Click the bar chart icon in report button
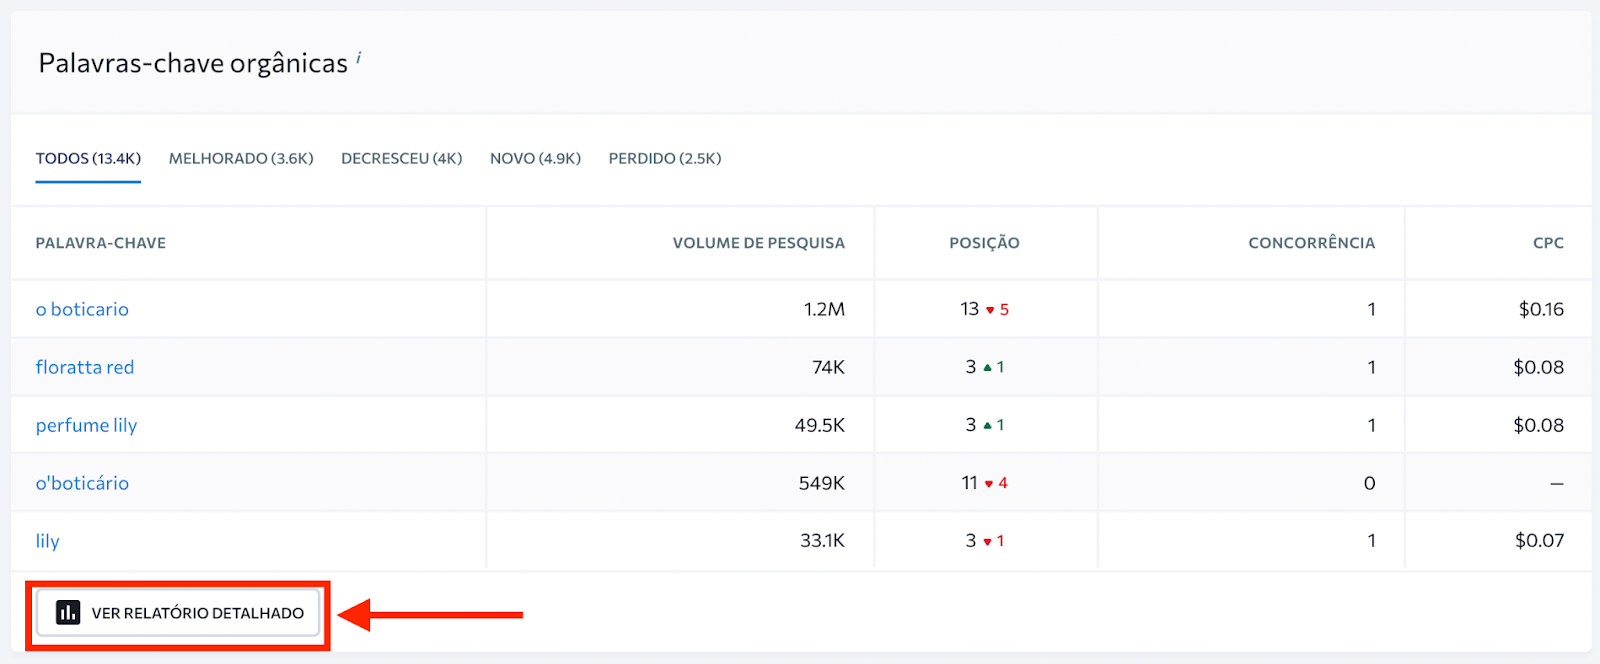The width and height of the screenshot is (1600, 664). pyautogui.click(x=68, y=613)
